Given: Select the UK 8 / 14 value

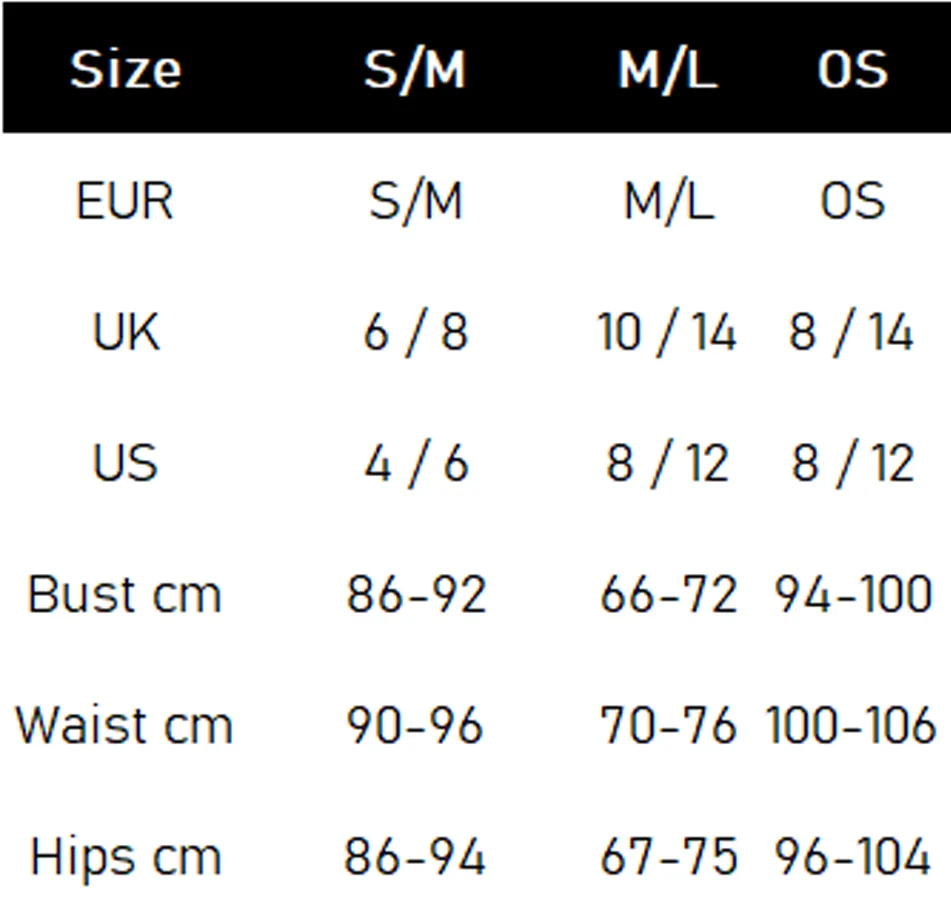Looking at the screenshot, I should click(x=852, y=332).
